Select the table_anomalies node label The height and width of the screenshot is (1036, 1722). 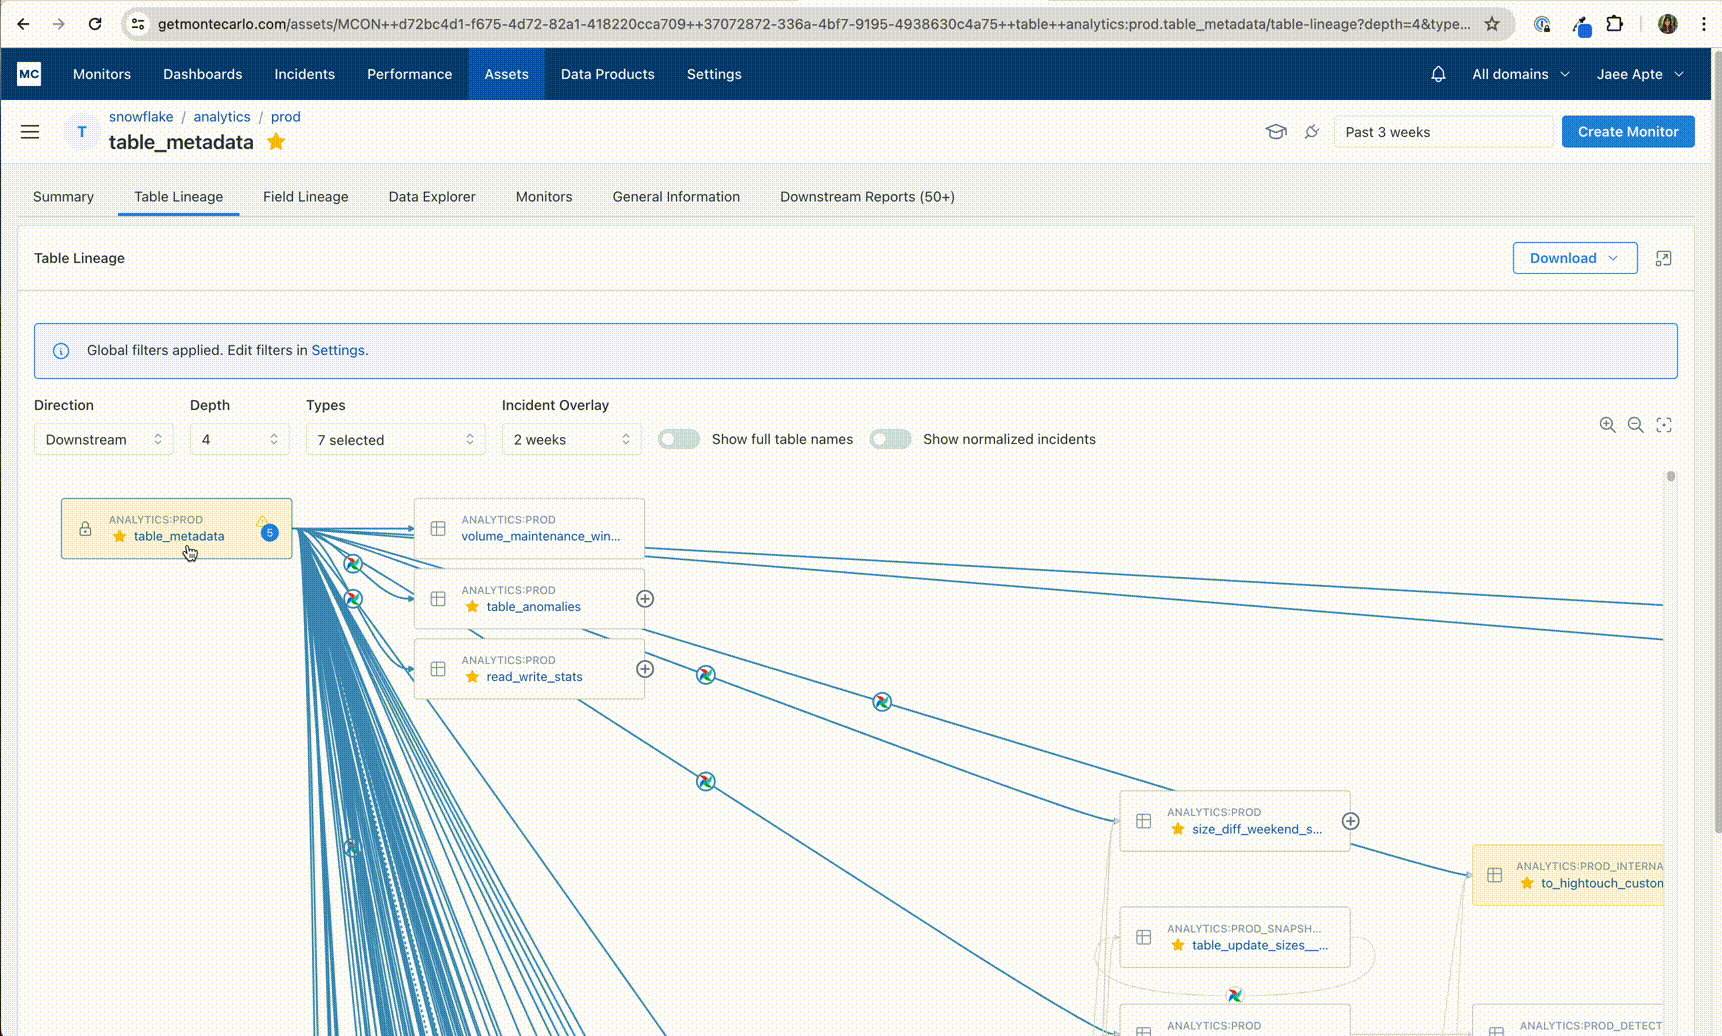click(534, 607)
